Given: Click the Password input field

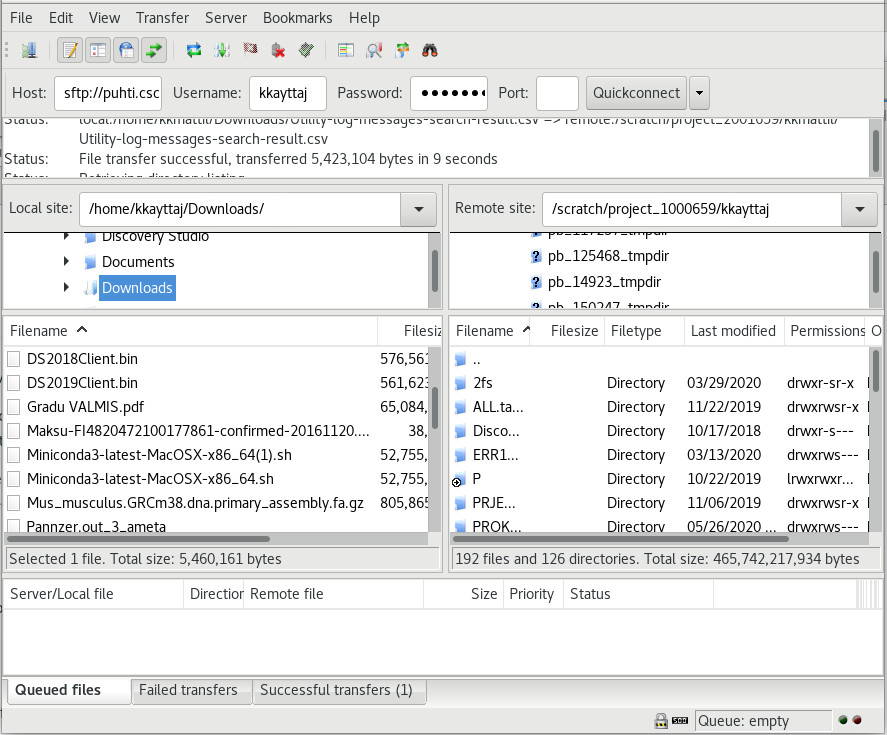Looking at the screenshot, I should tap(449, 93).
